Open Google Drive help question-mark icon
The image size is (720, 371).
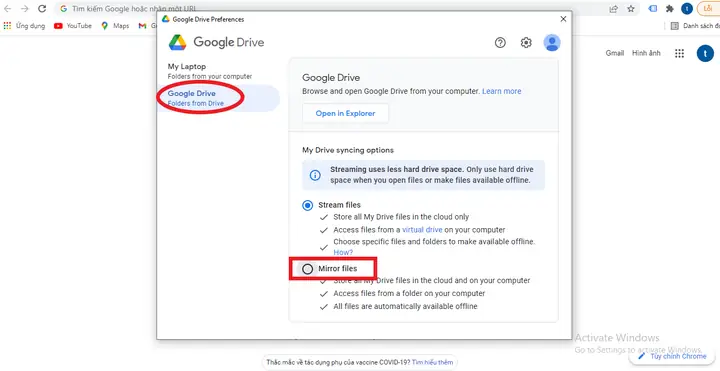500,43
